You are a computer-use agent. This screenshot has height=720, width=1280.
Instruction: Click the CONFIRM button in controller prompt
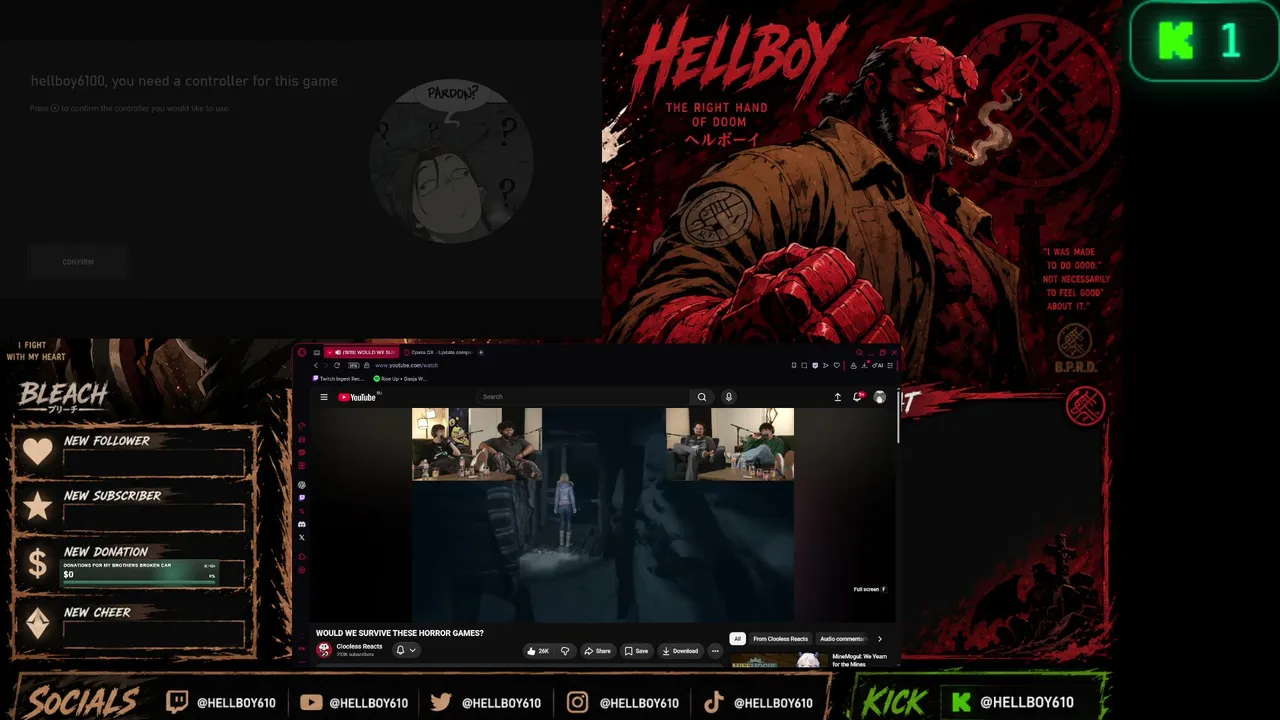tap(78, 262)
